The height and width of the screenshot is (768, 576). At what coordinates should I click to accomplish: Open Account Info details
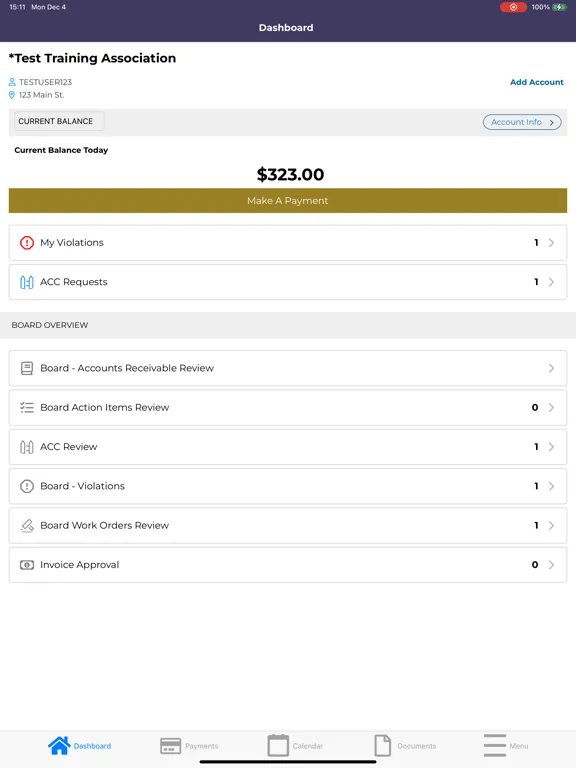[522, 122]
